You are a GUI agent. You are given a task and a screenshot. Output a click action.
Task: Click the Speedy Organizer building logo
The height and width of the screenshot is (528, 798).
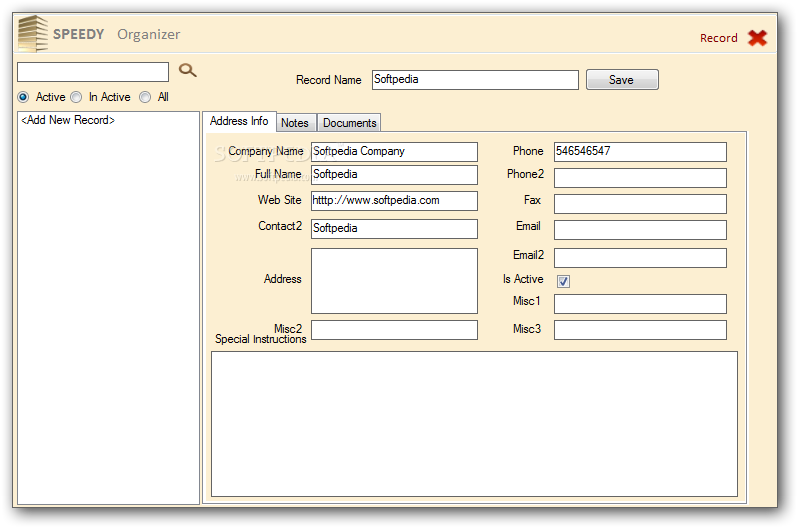pos(33,34)
